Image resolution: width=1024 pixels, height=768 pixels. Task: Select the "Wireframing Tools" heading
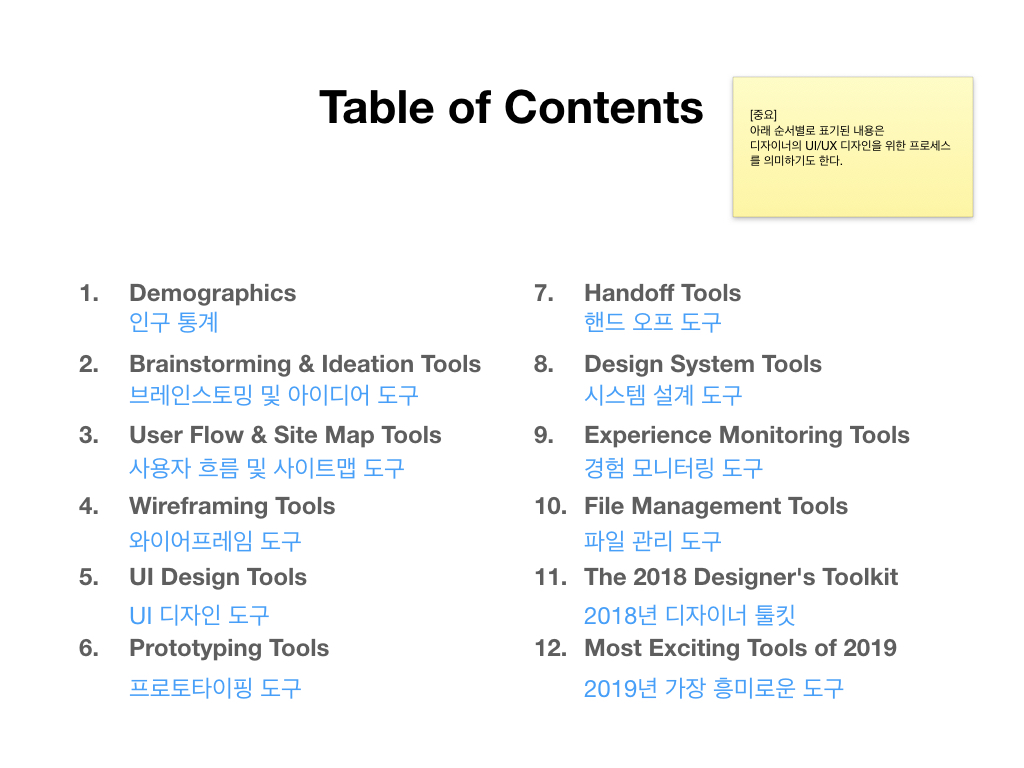coord(231,506)
